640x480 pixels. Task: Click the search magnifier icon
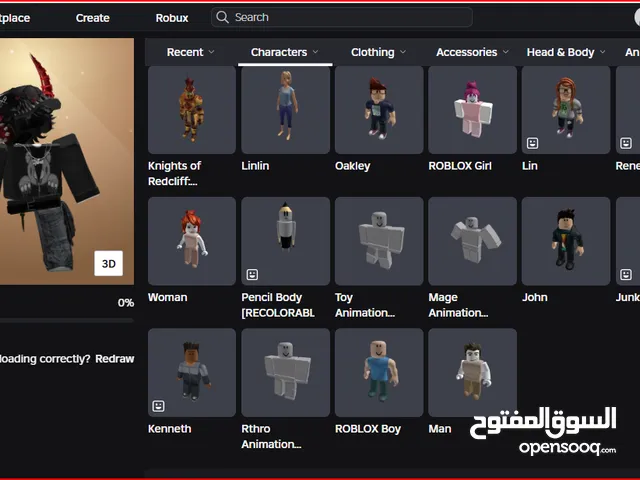[x=222, y=17]
